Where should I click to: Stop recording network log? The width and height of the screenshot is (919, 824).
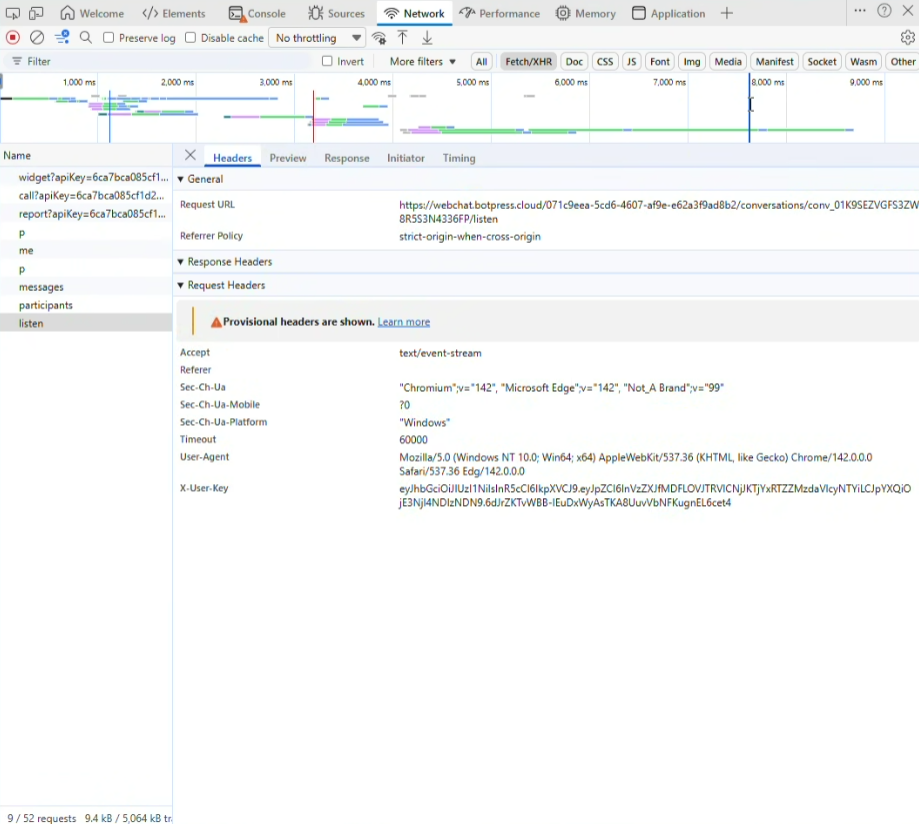click(13, 38)
